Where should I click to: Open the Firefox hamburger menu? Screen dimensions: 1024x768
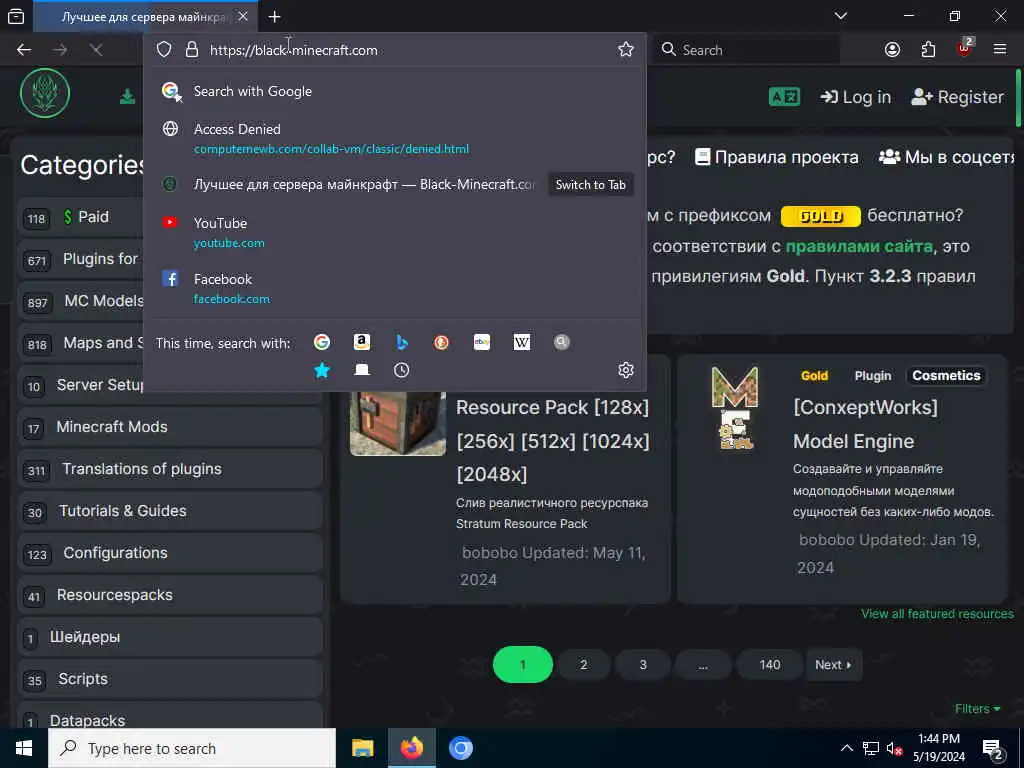[1000, 50]
